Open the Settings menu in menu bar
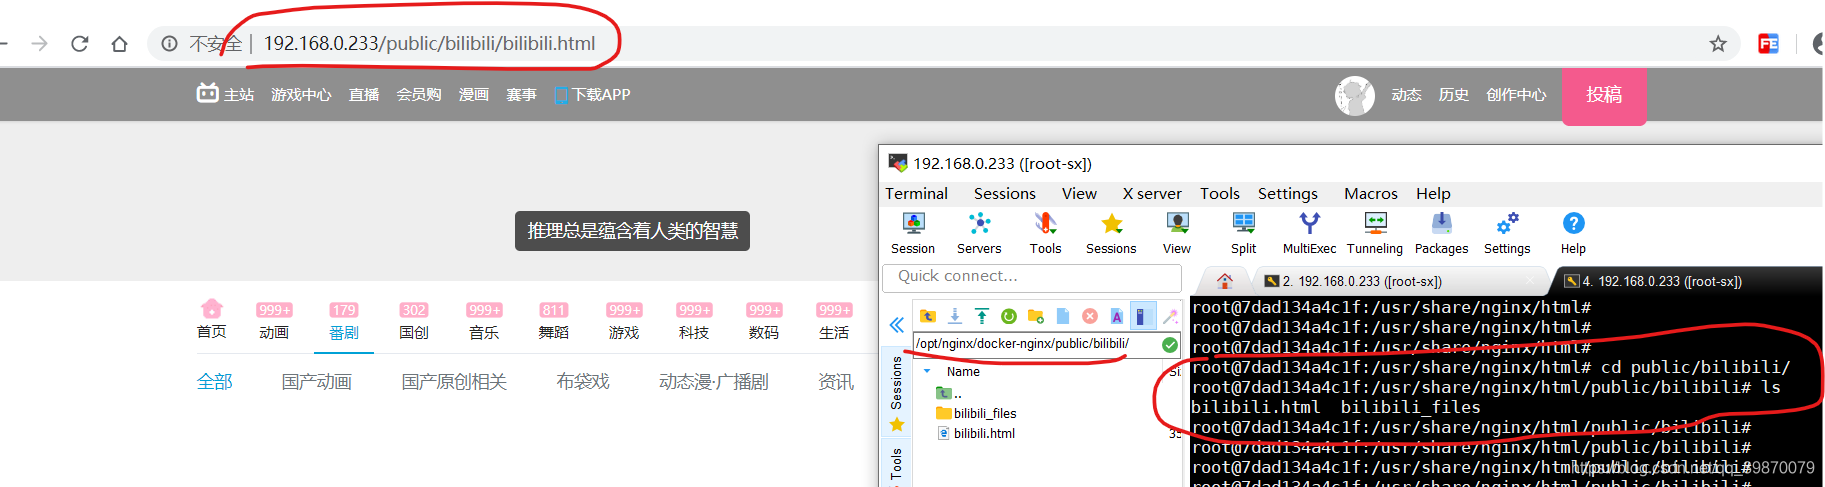 coord(1288,193)
